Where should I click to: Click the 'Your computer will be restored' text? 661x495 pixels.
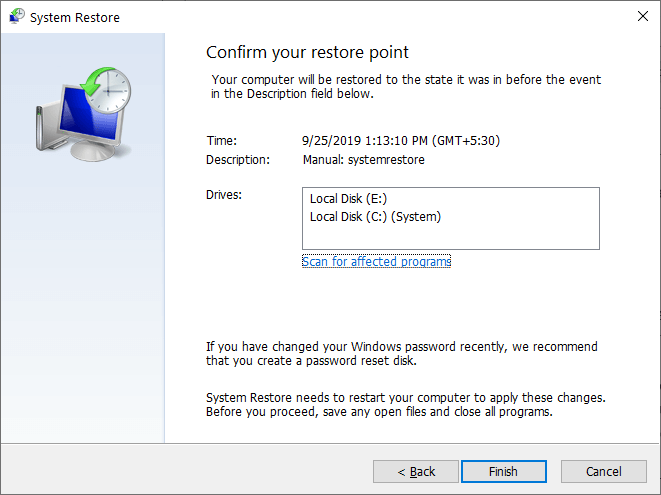click(x=406, y=87)
